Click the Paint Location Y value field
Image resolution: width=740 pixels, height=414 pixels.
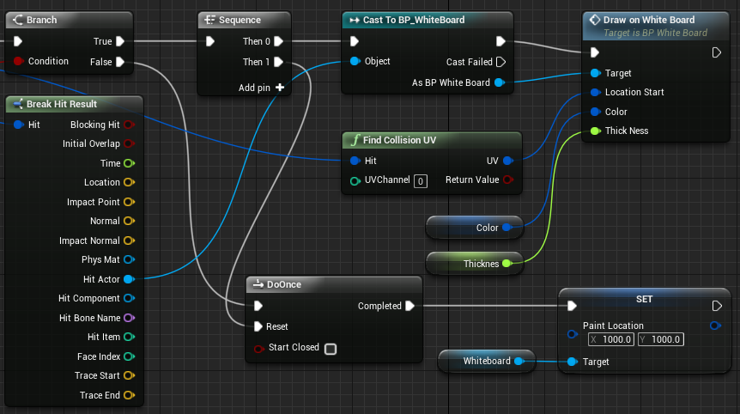[665, 340]
